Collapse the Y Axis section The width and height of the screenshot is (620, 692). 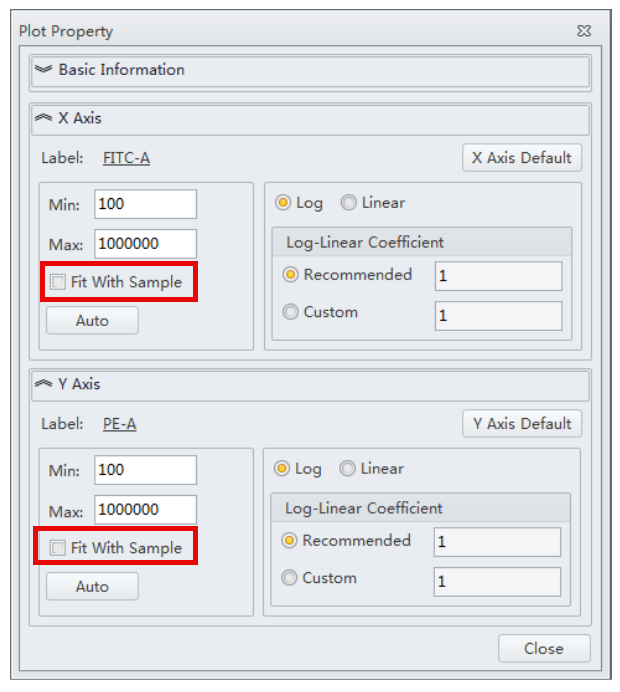43,384
